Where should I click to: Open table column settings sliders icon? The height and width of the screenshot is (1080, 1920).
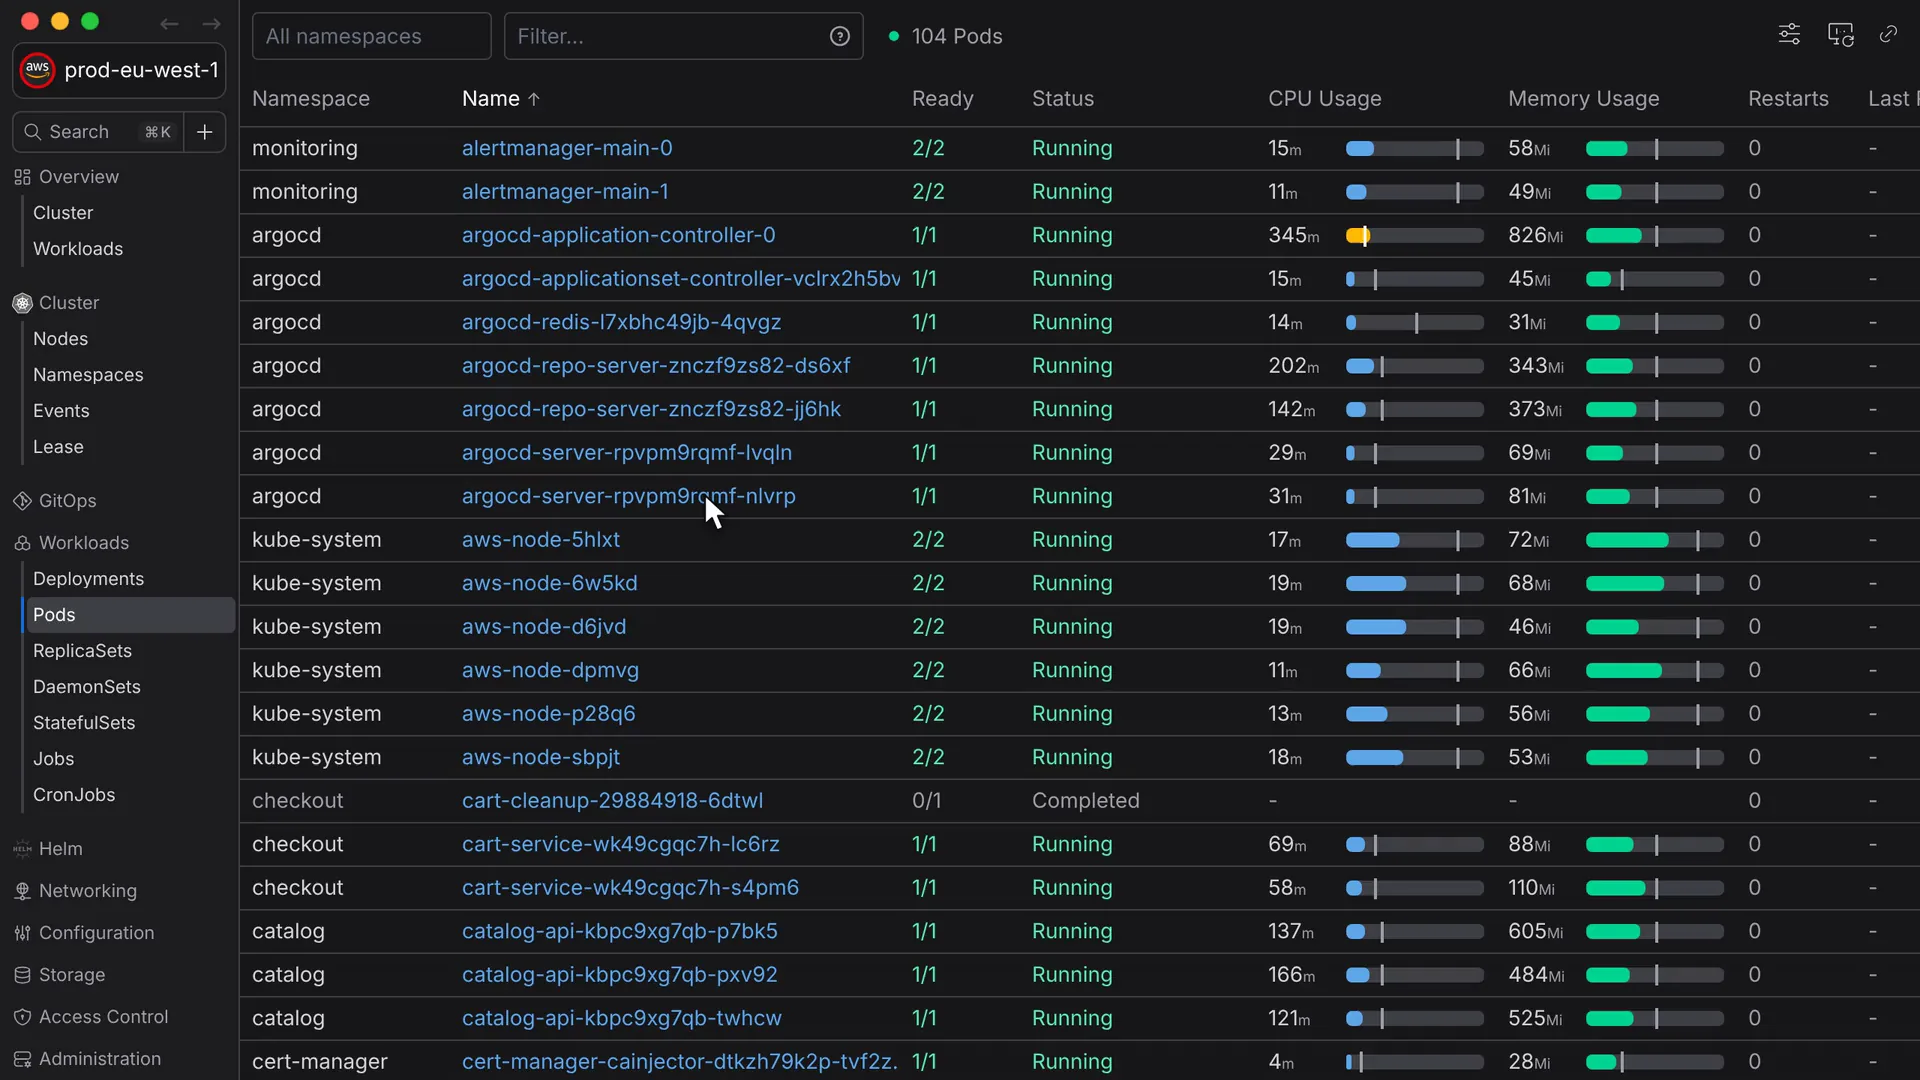(x=1789, y=35)
